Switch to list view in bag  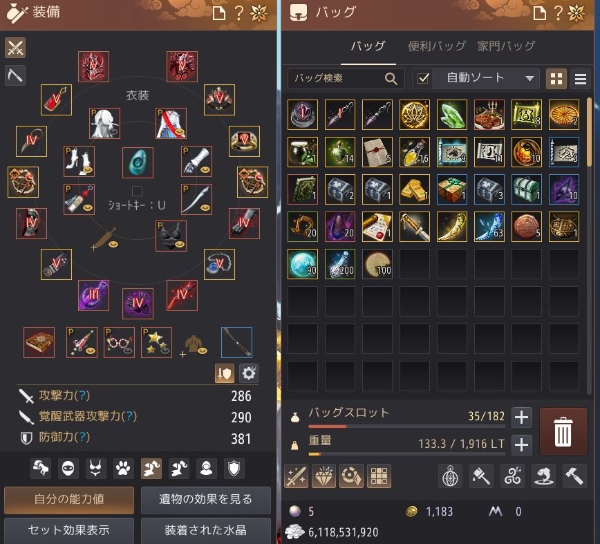coord(580,79)
